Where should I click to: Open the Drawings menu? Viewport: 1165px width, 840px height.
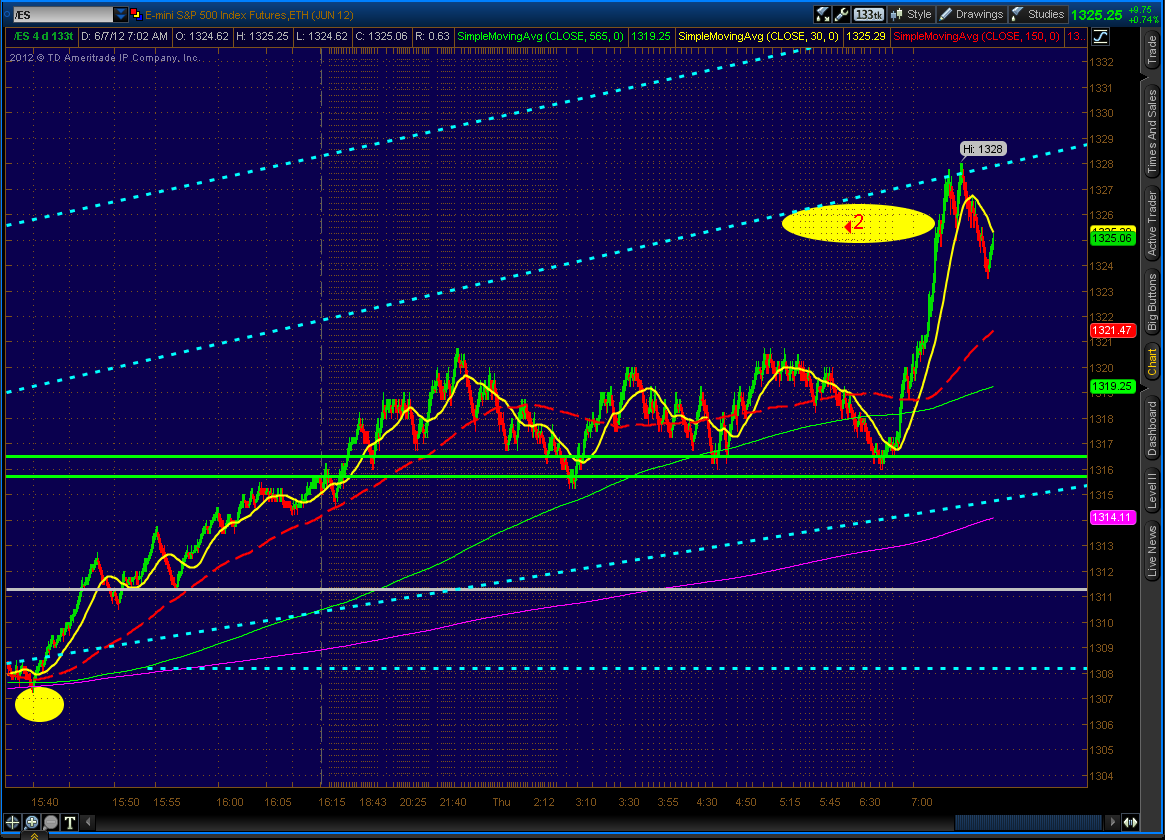971,14
